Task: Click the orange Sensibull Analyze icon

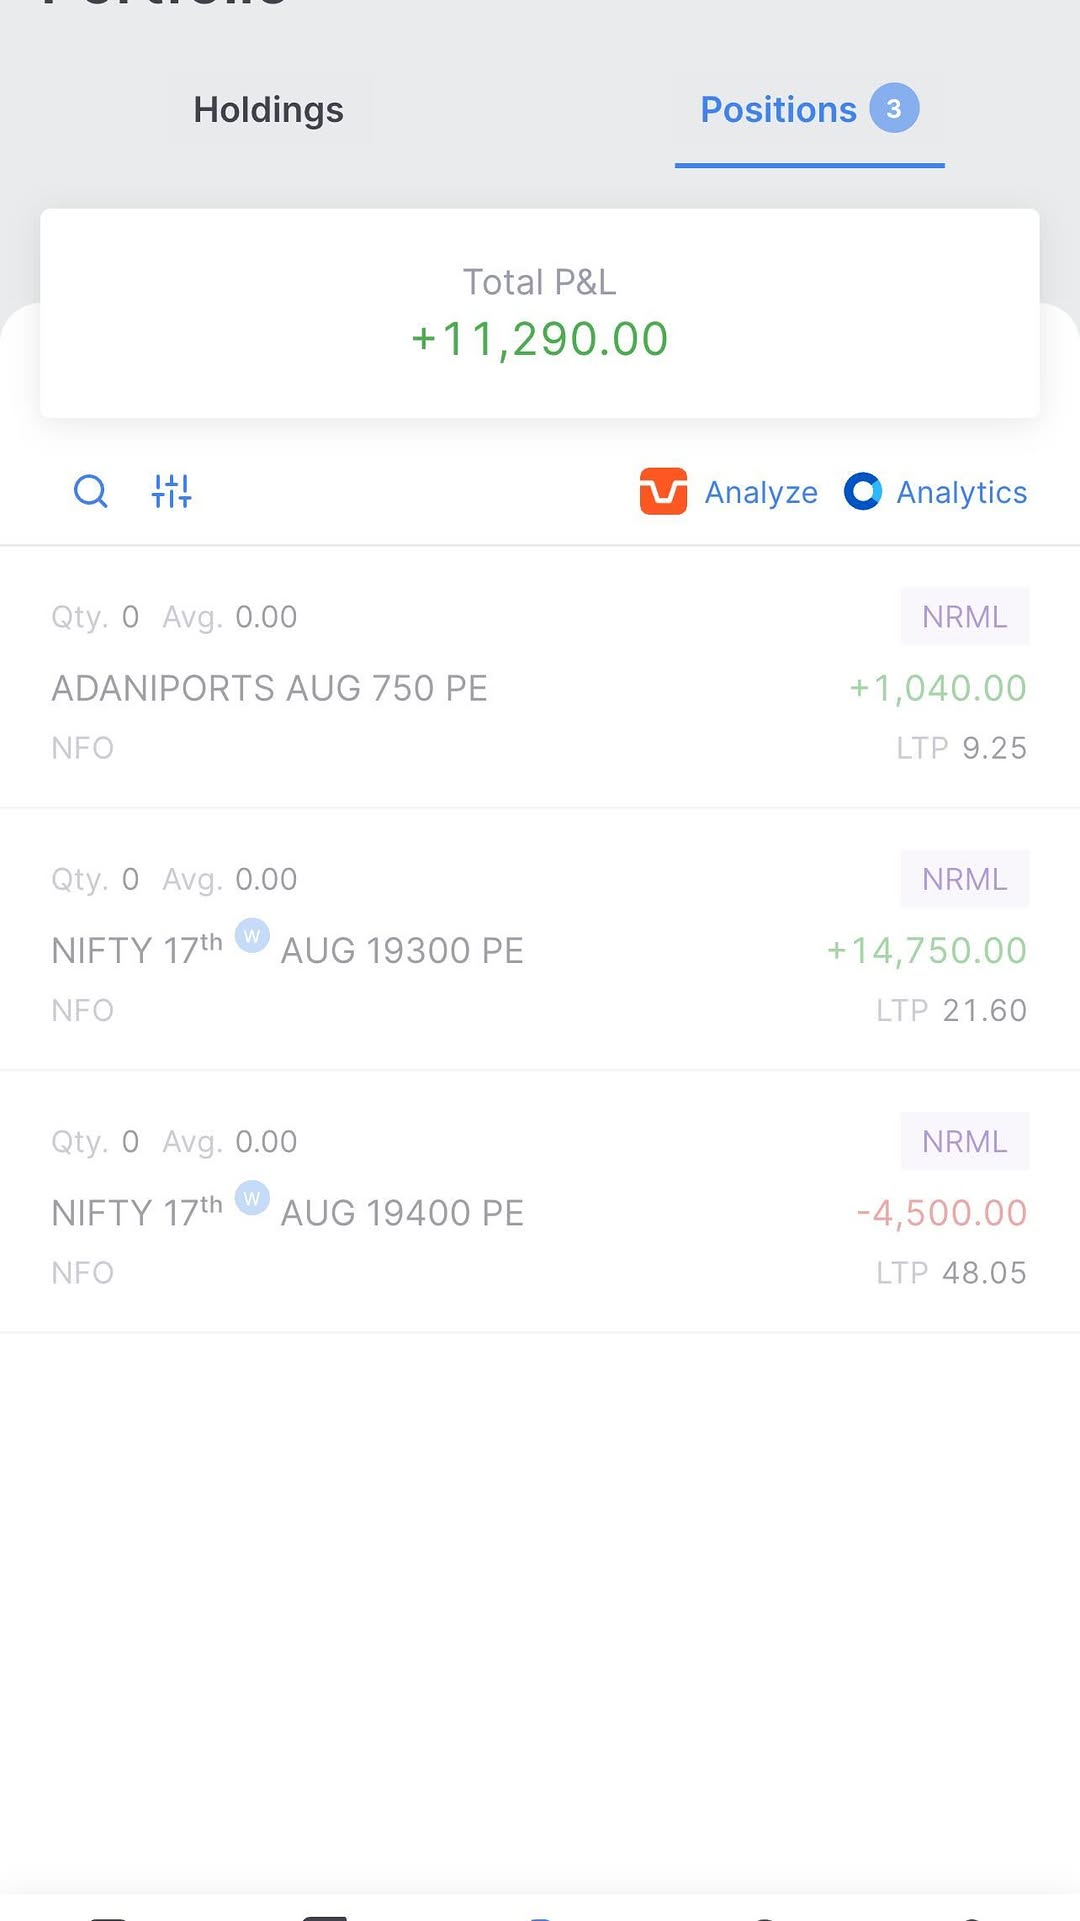Action: (663, 491)
